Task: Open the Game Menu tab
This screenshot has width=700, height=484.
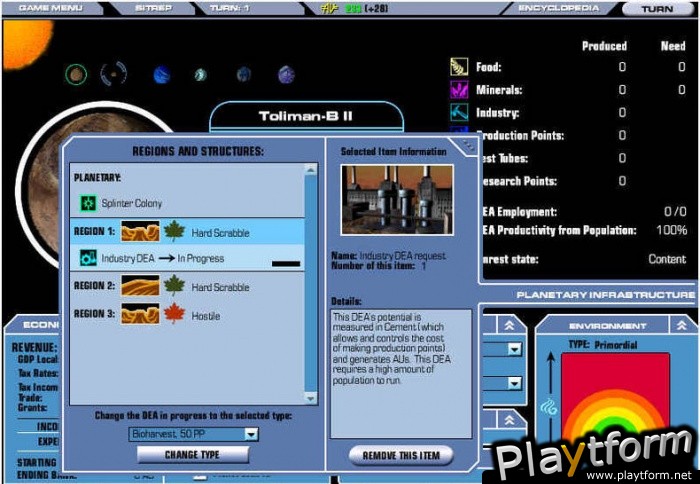Action: point(50,8)
